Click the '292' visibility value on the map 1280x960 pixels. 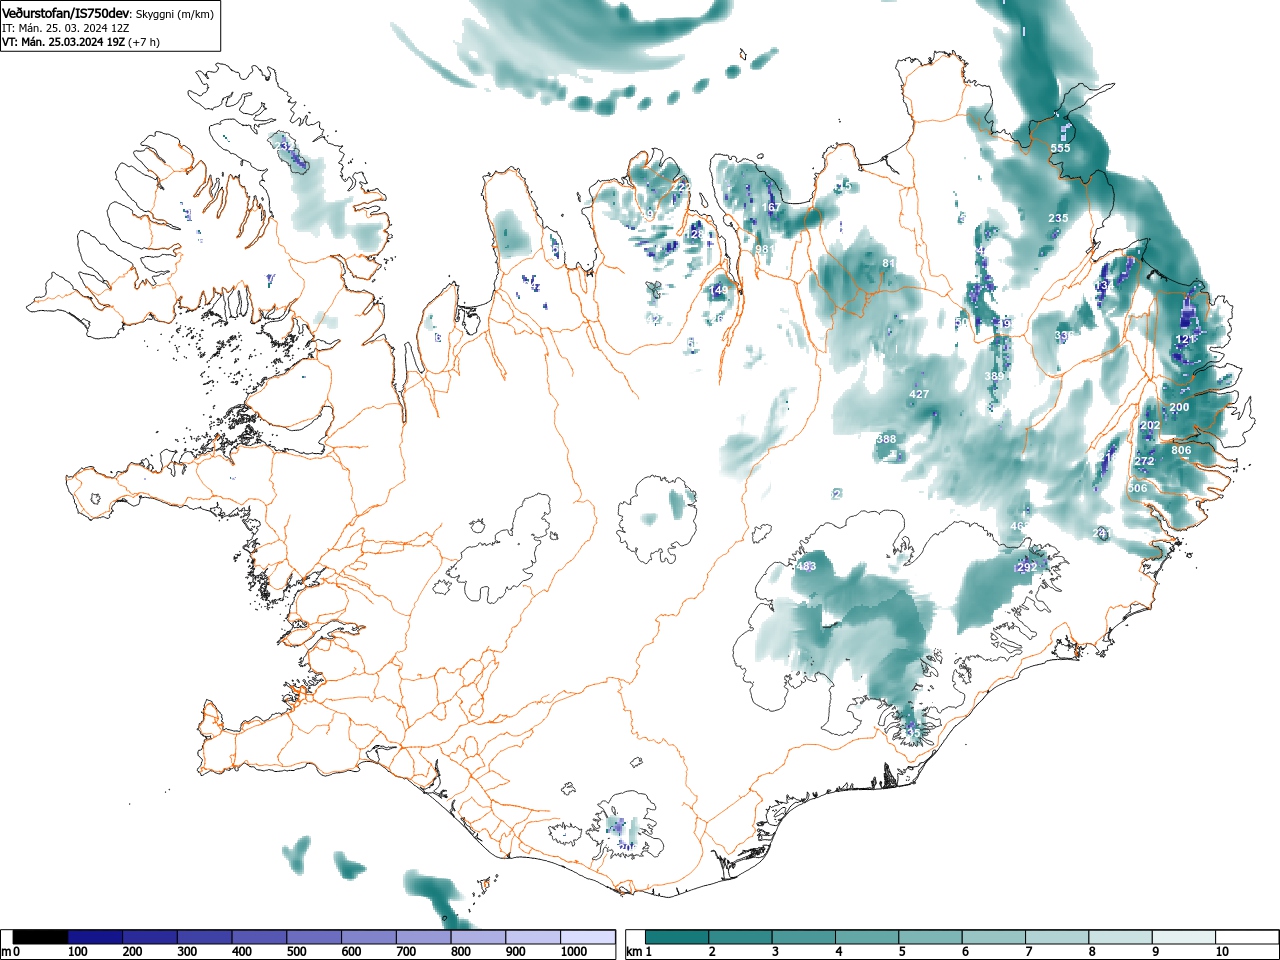pyautogui.click(x=1027, y=567)
